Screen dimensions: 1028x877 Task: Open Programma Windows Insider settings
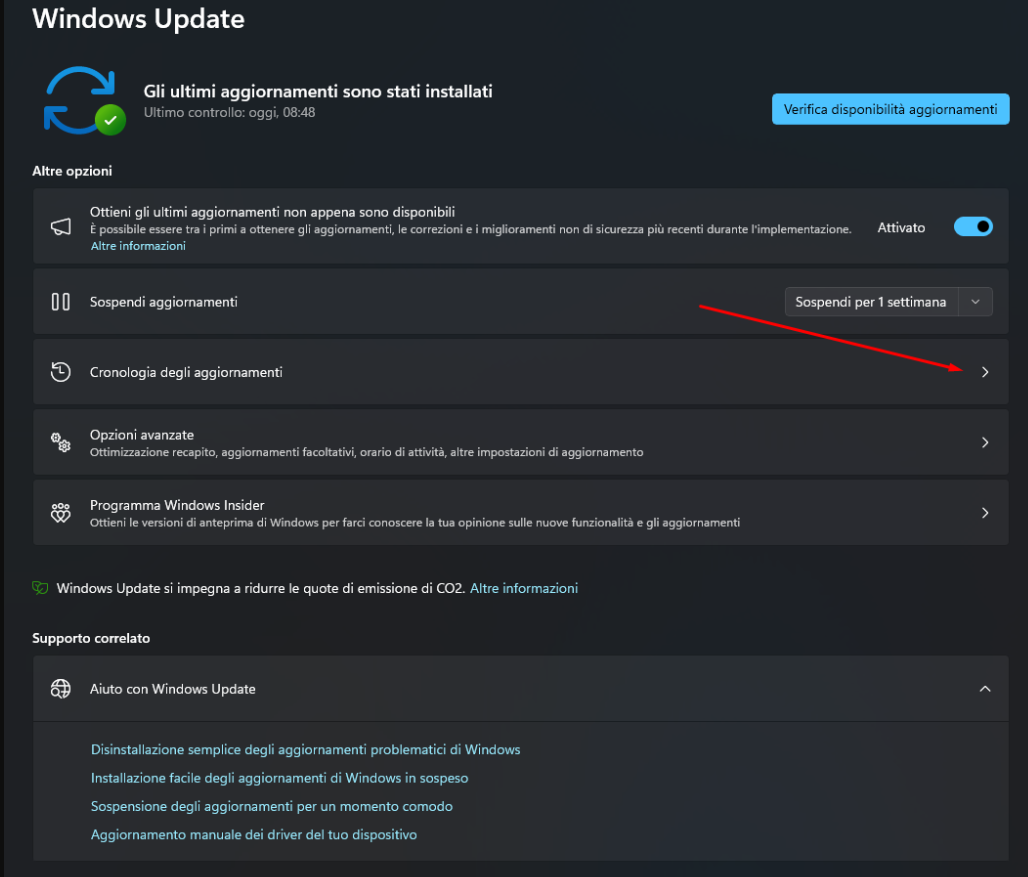coord(985,513)
